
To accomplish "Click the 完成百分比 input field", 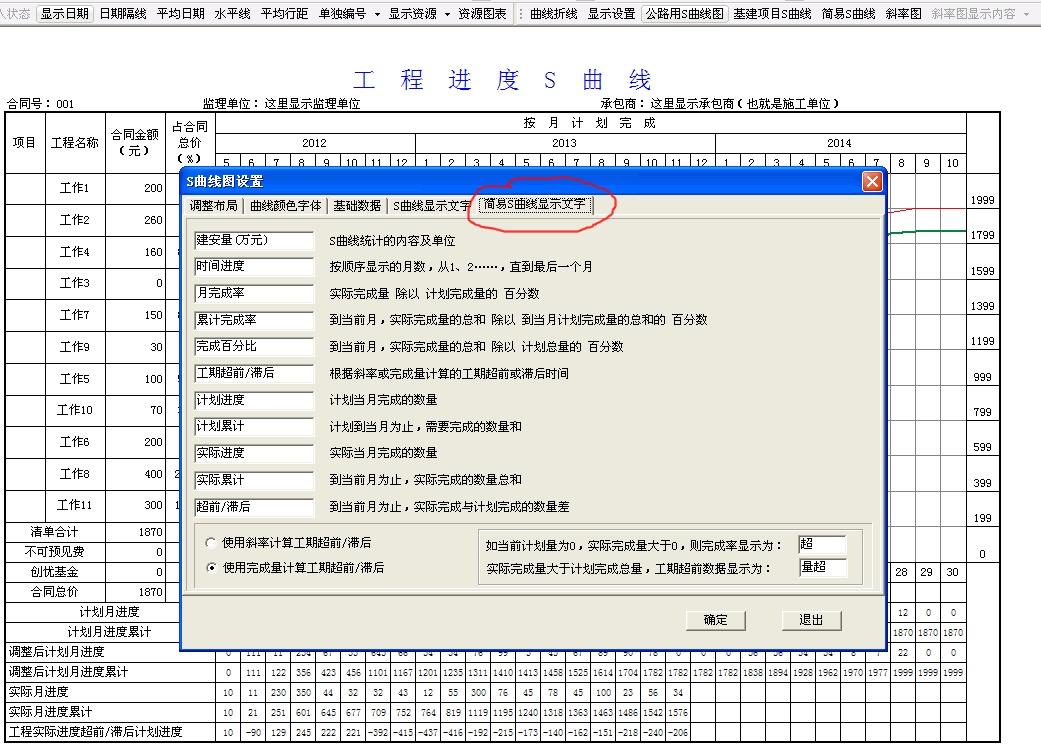I will click(x=254, y=347).
